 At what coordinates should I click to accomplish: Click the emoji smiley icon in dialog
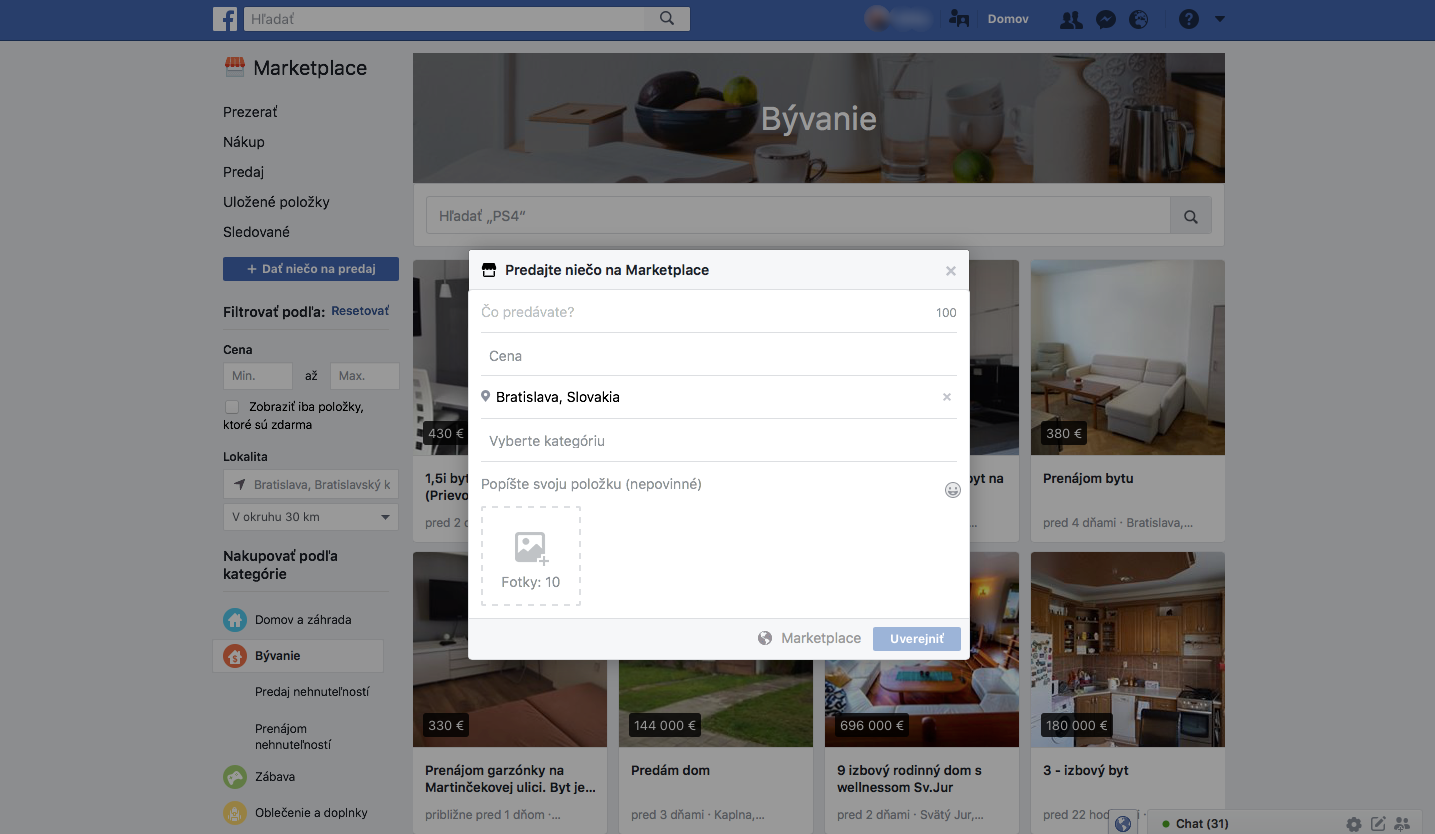click(953, 490)
